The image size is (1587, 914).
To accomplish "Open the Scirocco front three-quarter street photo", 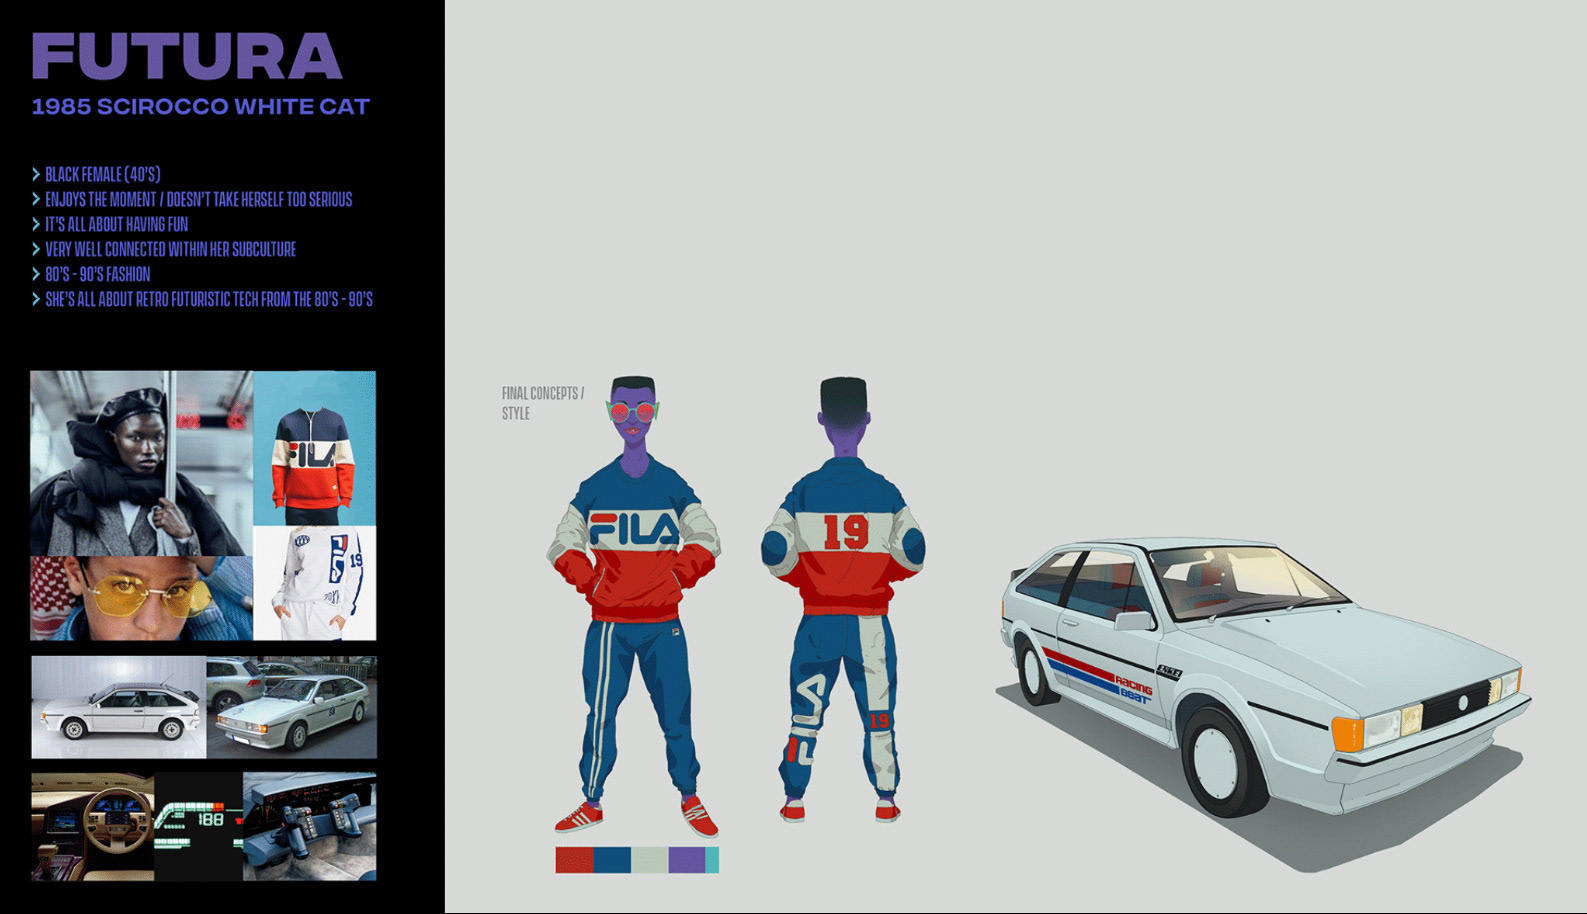I will click(292, 708).
